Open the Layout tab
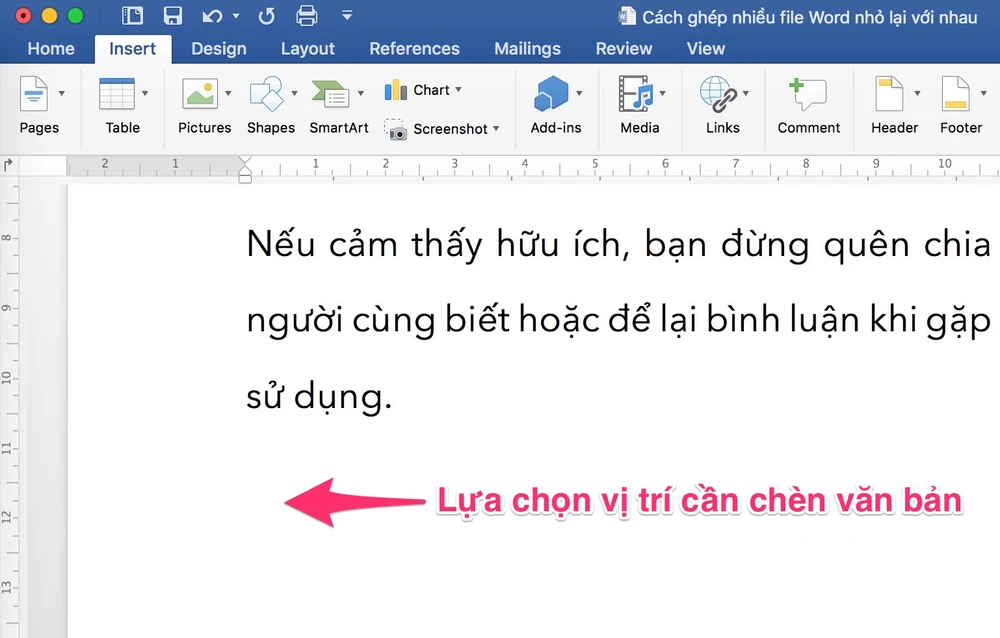Image resolution: width=1000 pixels, height=638 pixels. (x=307, y=48)
